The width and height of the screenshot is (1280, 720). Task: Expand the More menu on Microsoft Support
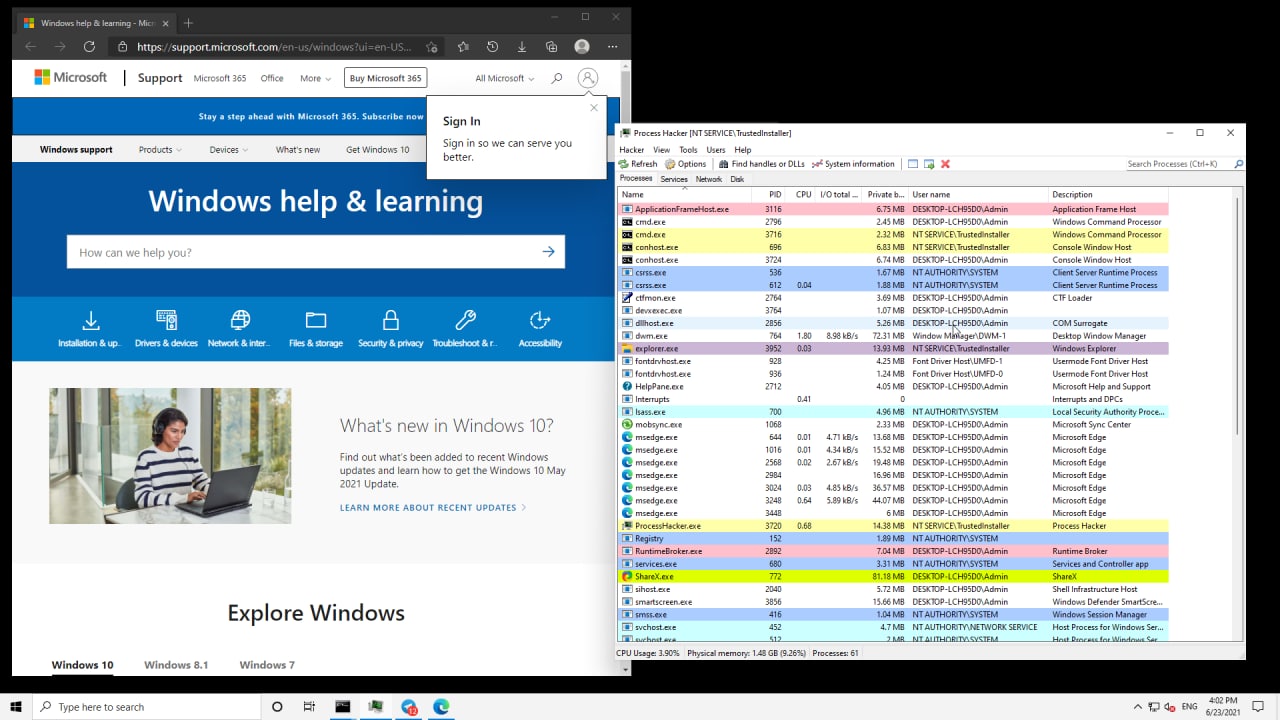pyautogui.click(x=315, y=78)
